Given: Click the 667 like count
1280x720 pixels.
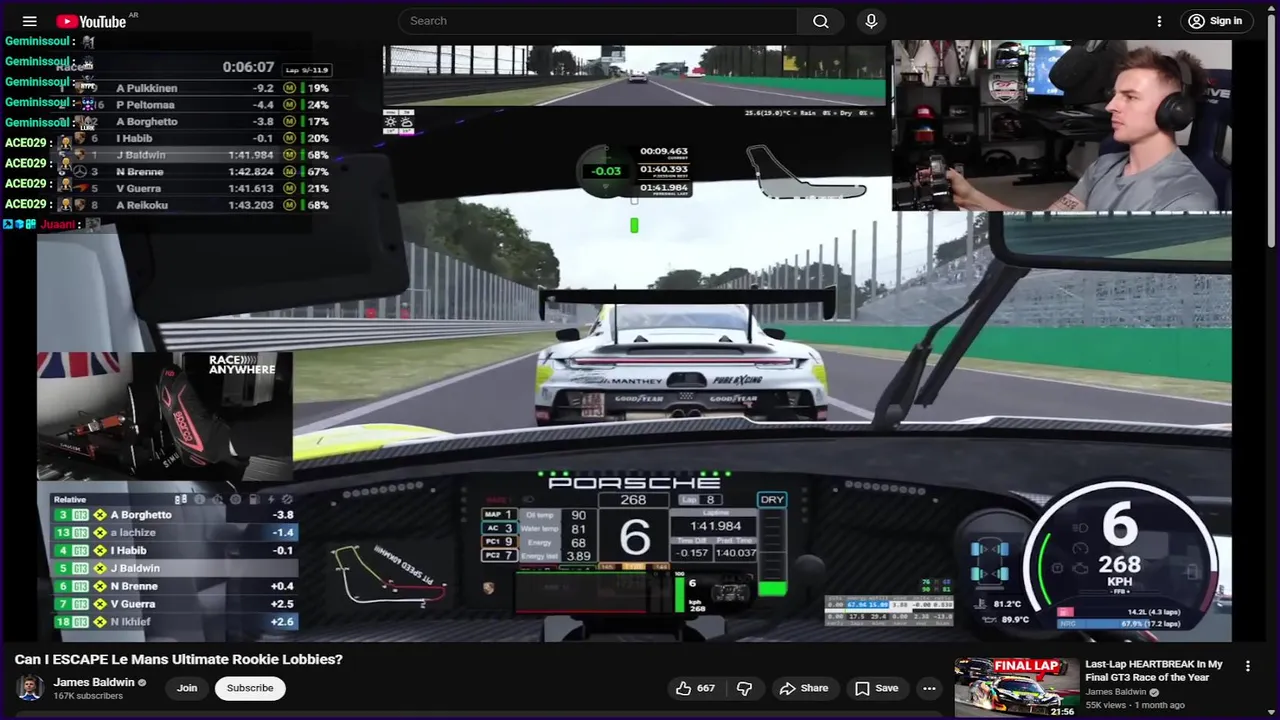Looking at the screenshot, I should pyautogui.click(x=706, y=688).
